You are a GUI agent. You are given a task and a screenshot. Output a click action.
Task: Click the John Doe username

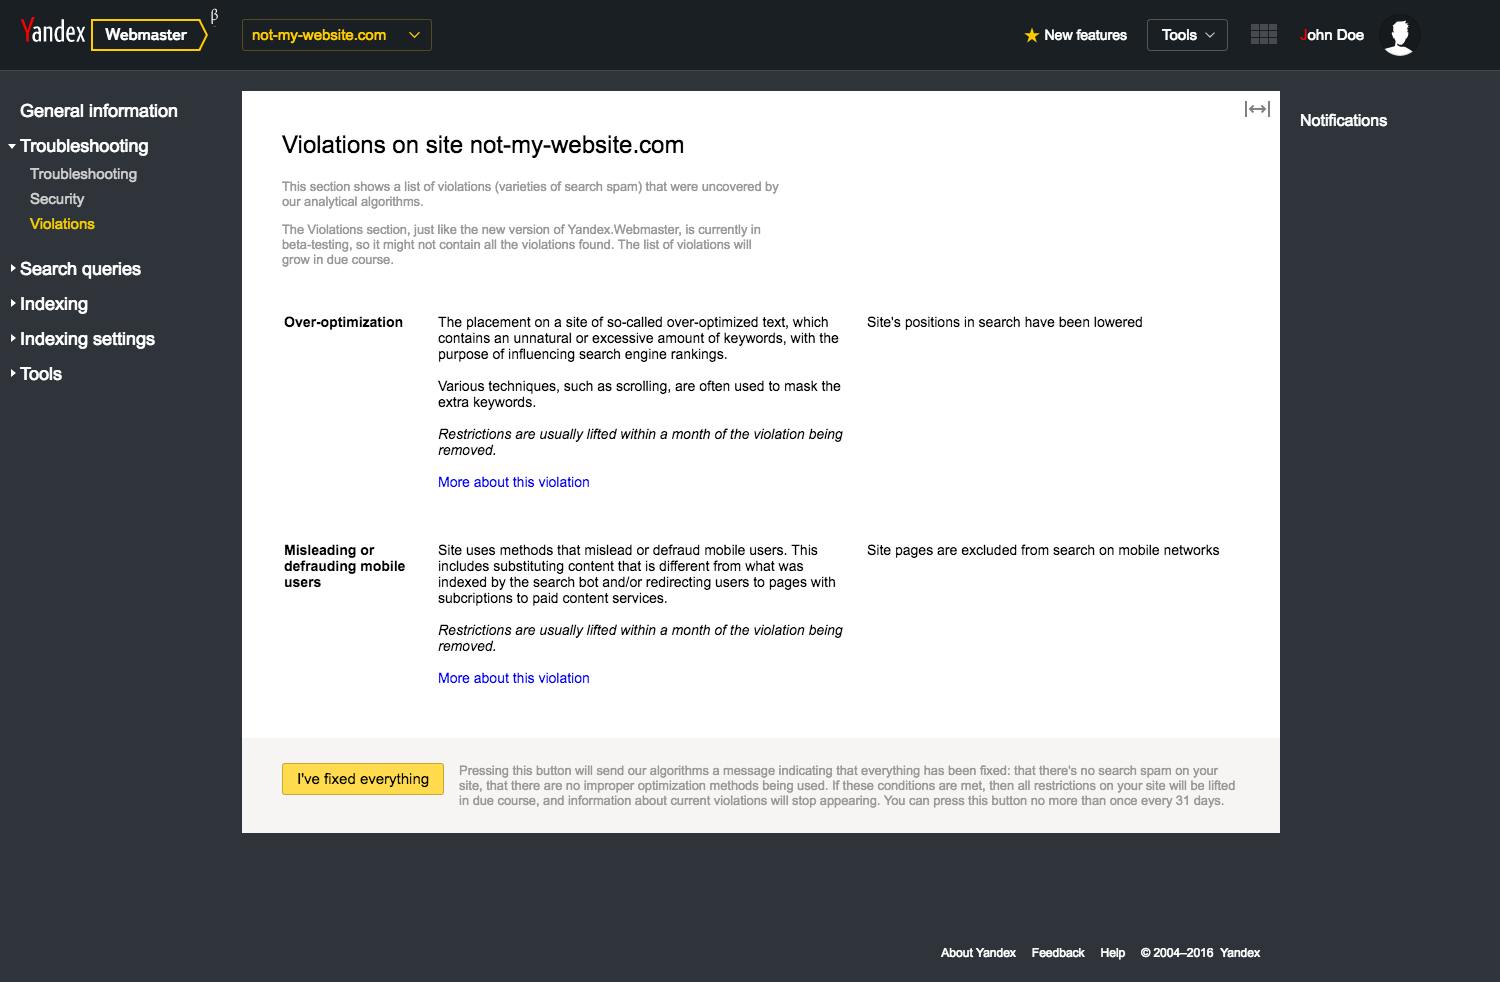click(1332, 35)
